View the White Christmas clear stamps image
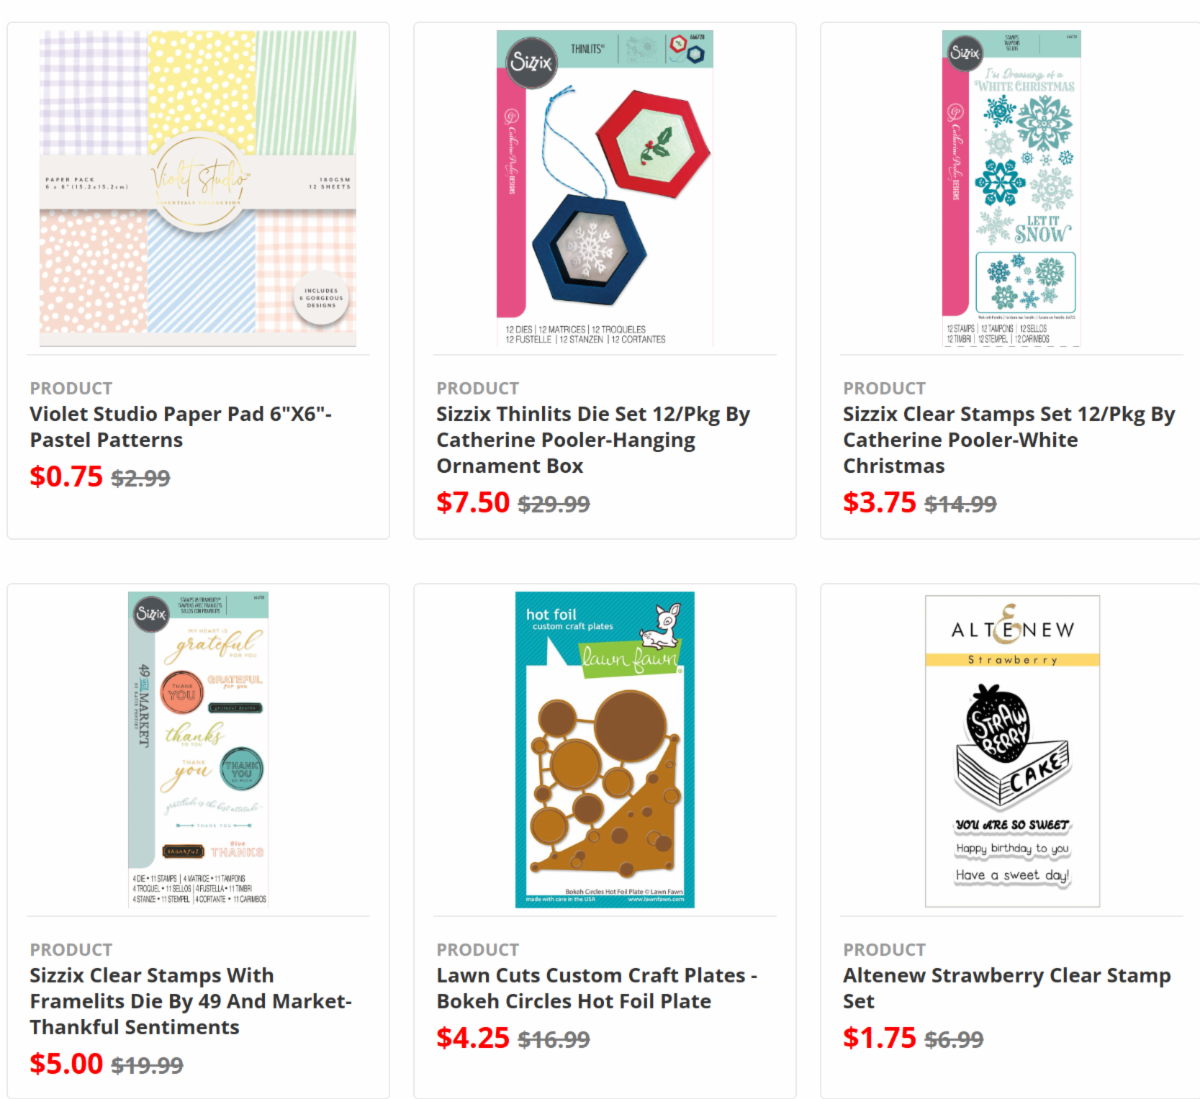 point(1011,189)
